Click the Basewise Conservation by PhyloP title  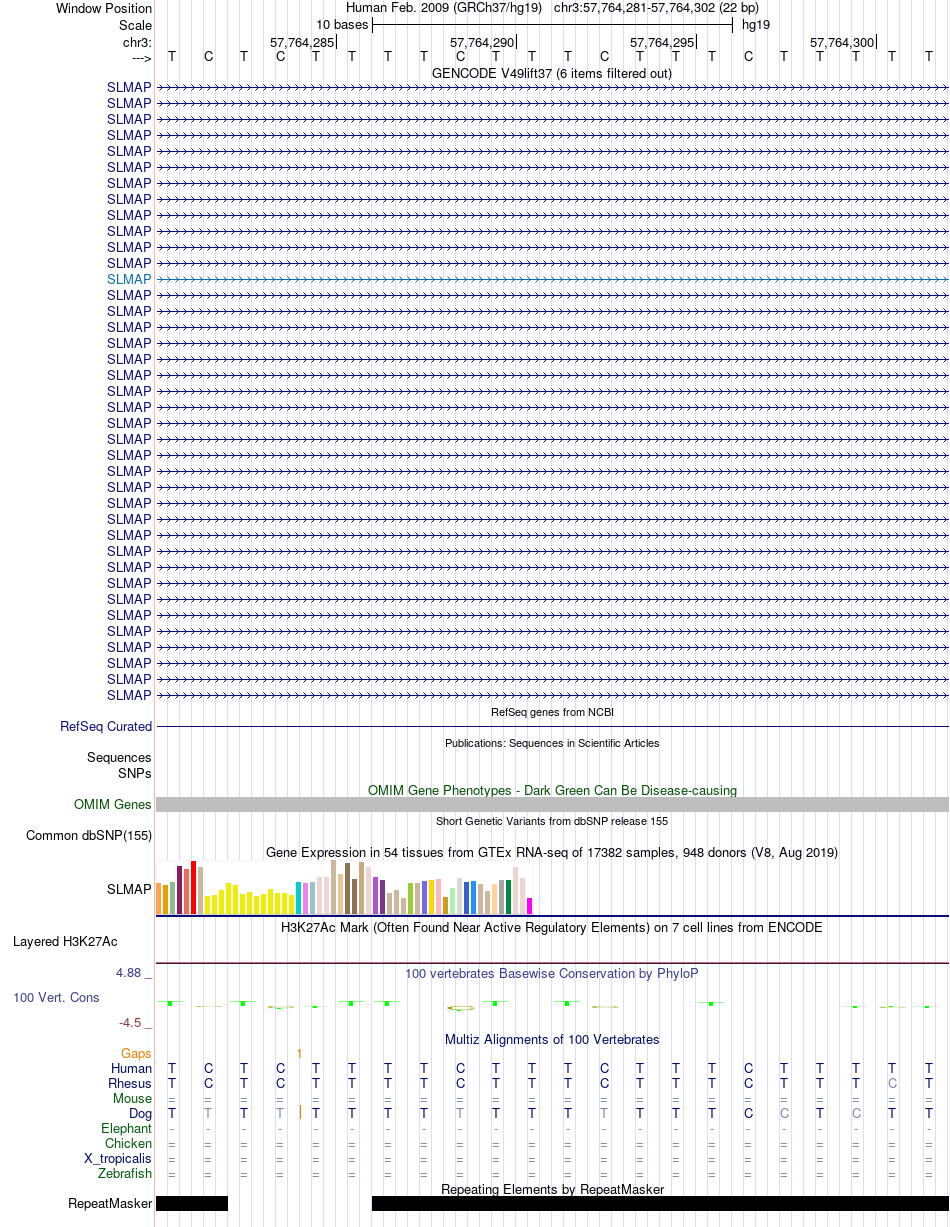552,974
